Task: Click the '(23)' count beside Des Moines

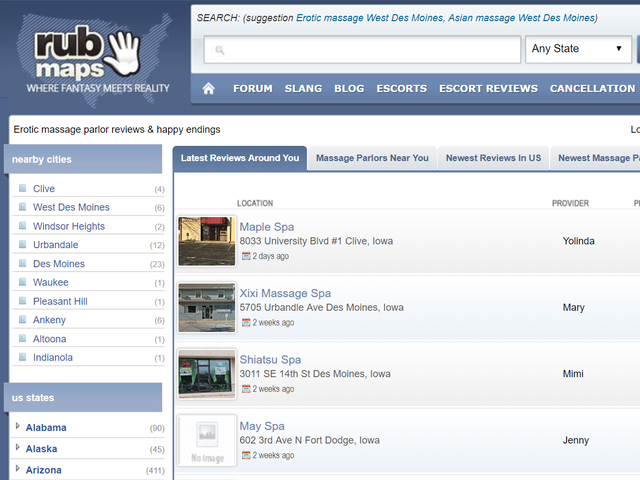Action: tap(157, 264)
